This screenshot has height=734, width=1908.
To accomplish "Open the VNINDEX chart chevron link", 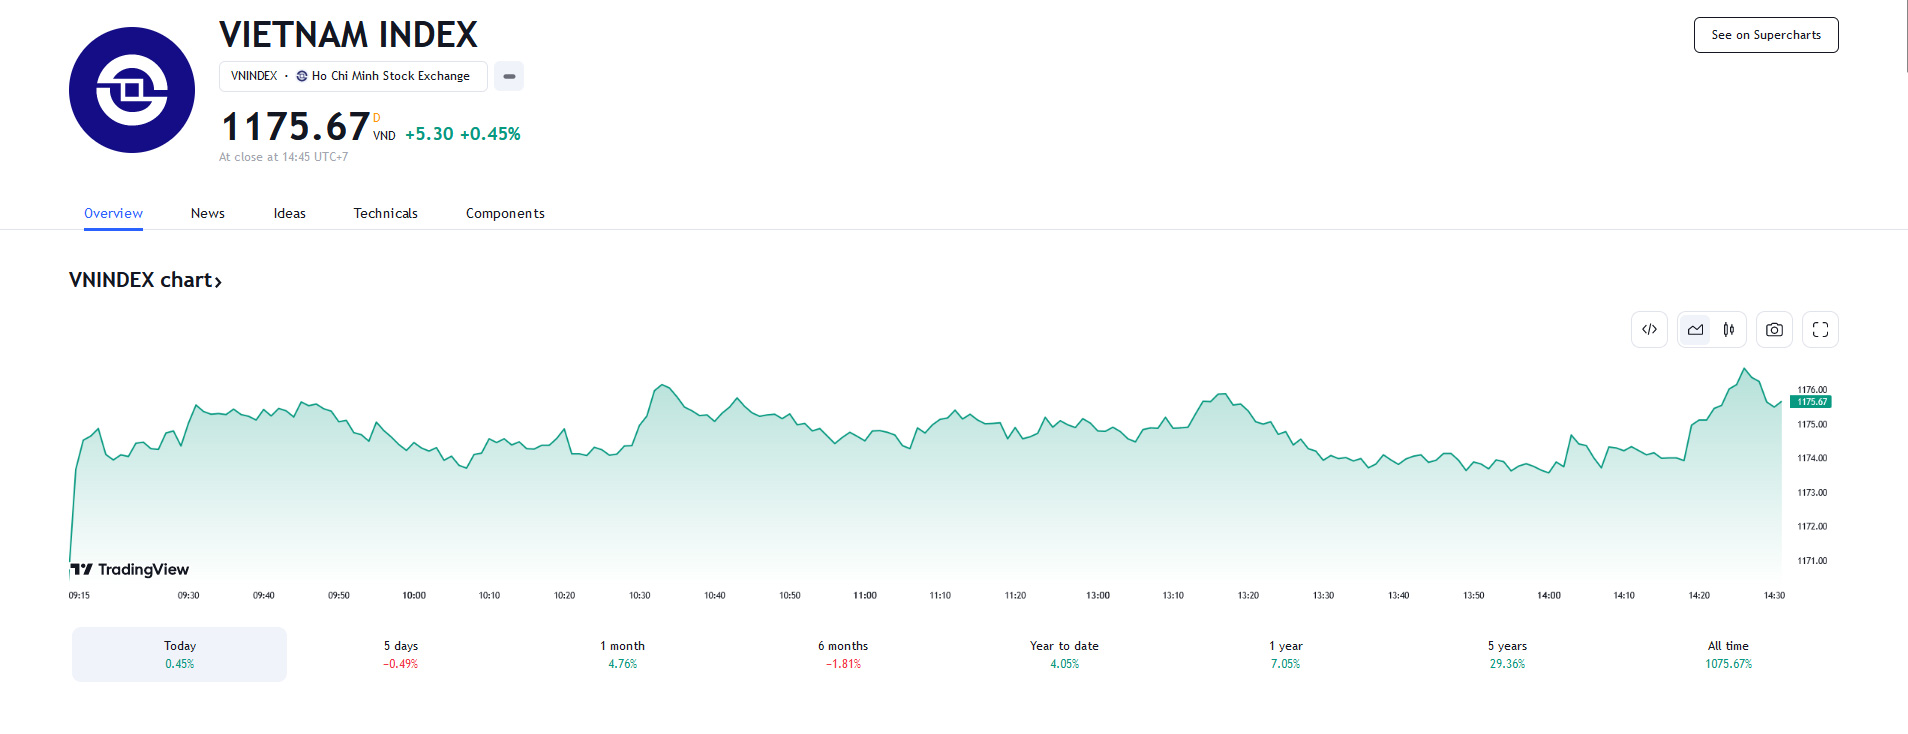I will (x=145, y=281).
